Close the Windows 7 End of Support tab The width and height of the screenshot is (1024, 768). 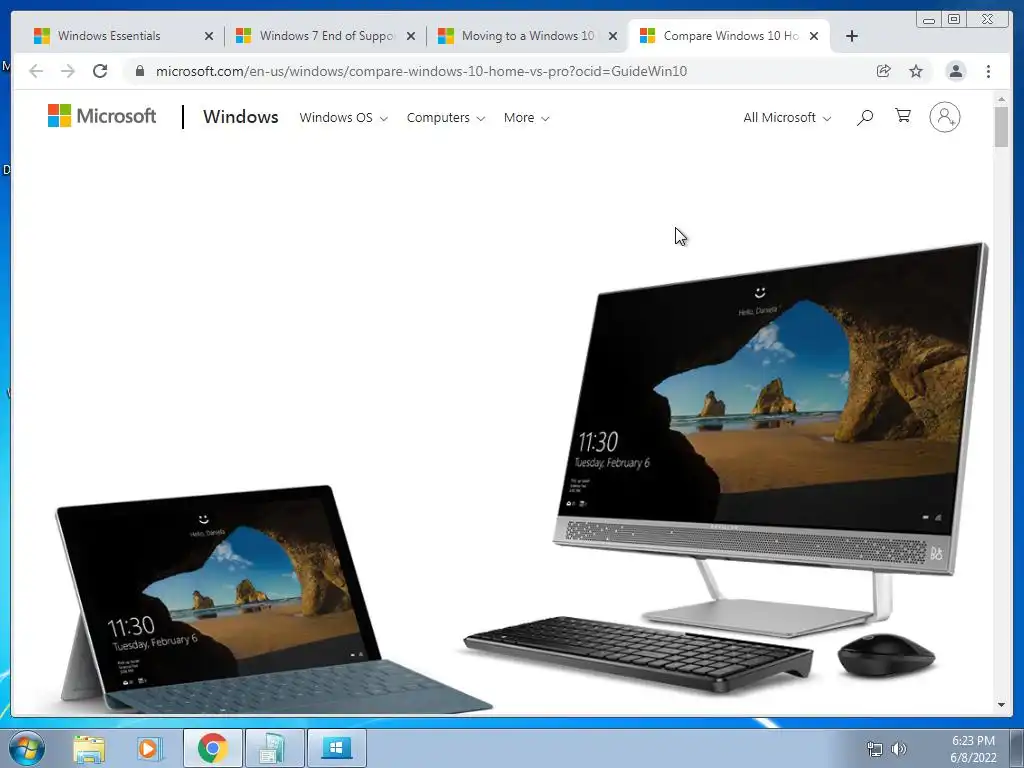(411, 36)
